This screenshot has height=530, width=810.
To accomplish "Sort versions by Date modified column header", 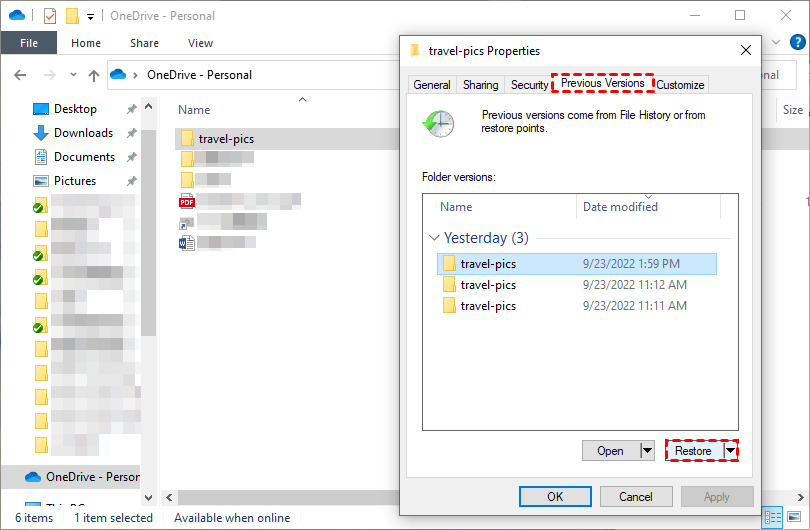I will tap(620, 207).
